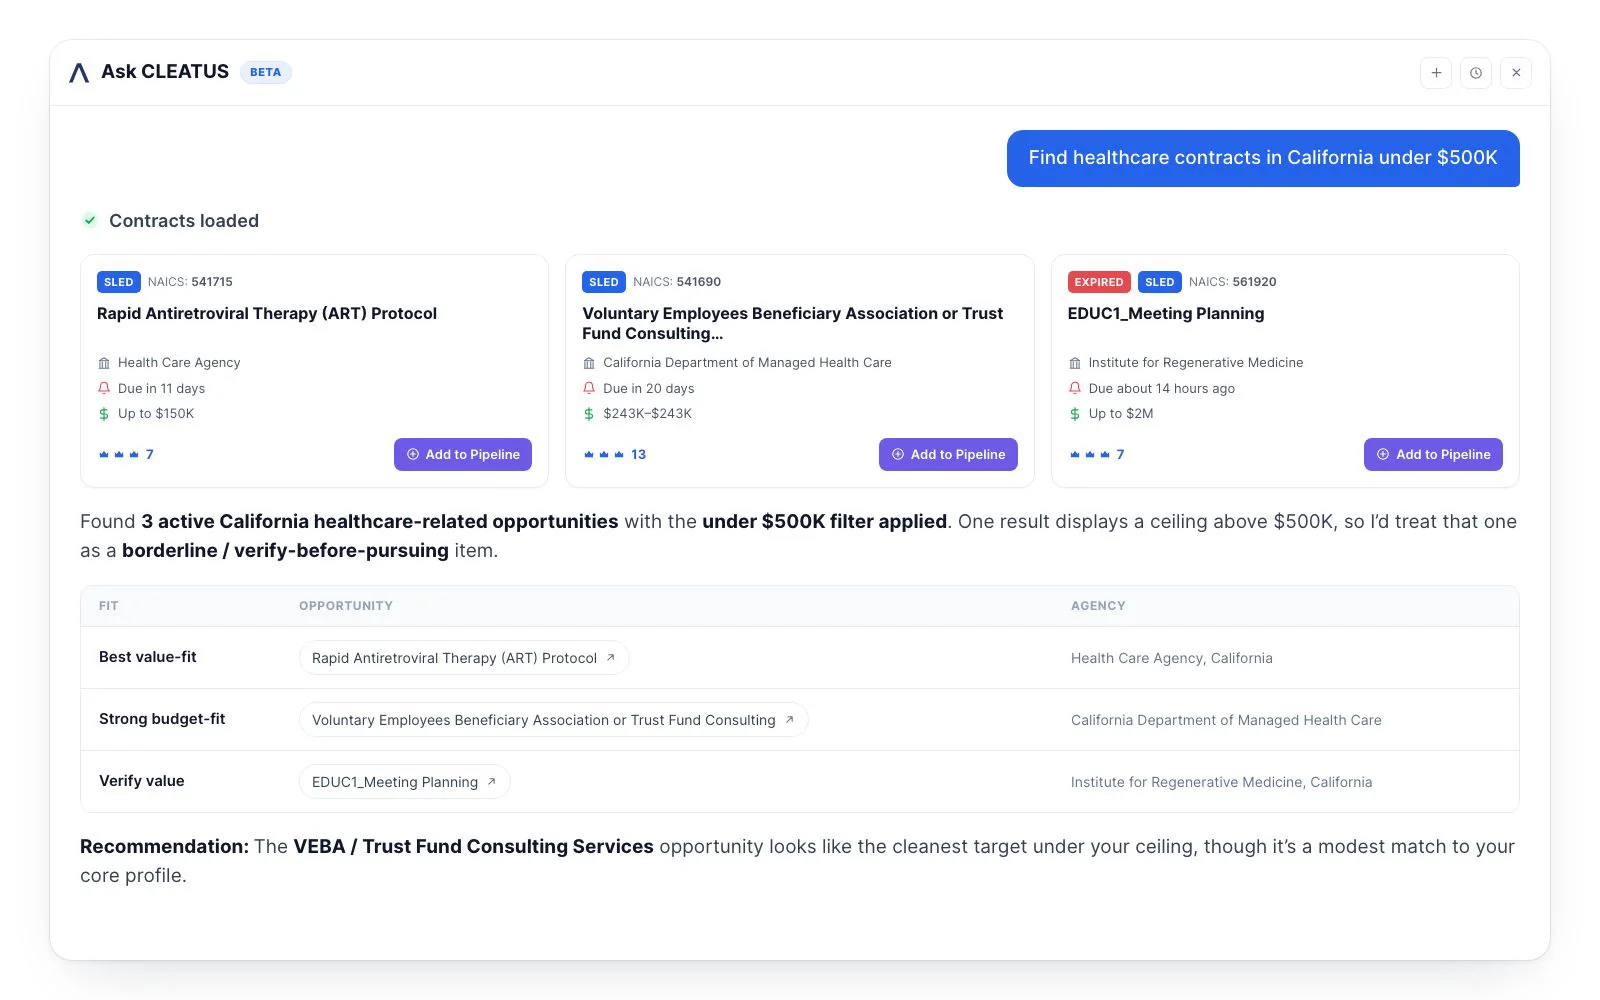Click external-link arrow on Rapid Antiretroviral chip
1600x1000 pixels.
(x=611, y=658)
